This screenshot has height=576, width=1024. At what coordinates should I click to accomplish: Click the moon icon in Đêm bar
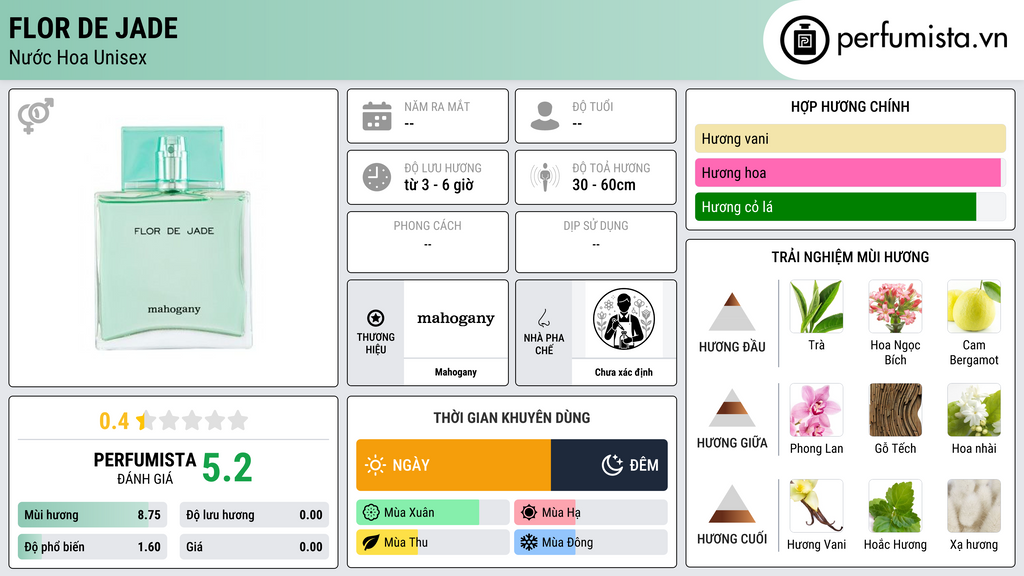point(612,465)
